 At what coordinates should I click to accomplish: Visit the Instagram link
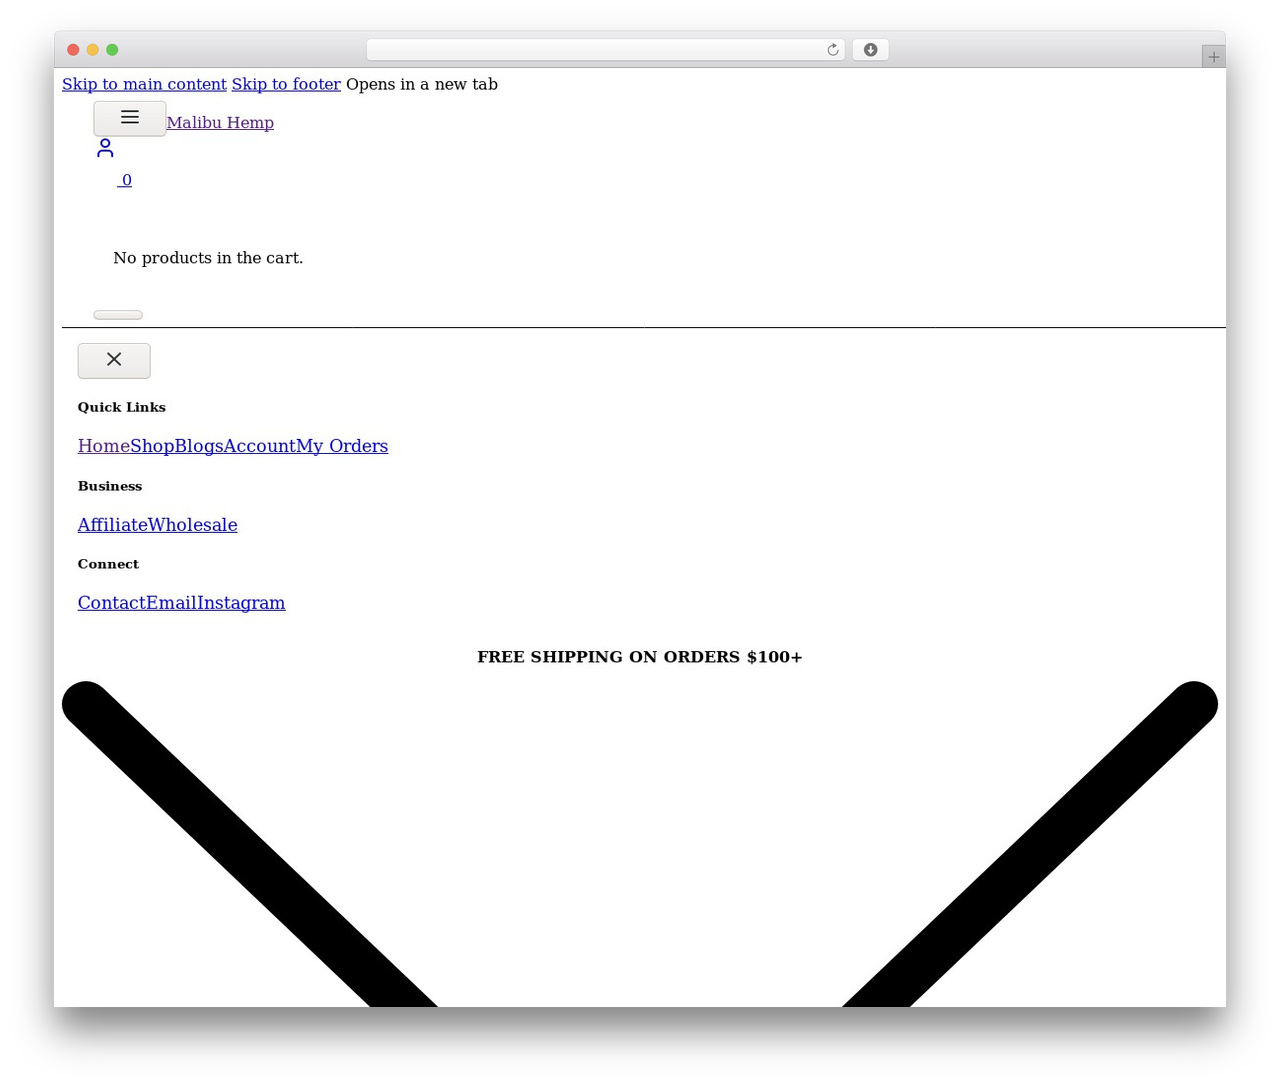(241, 603)
